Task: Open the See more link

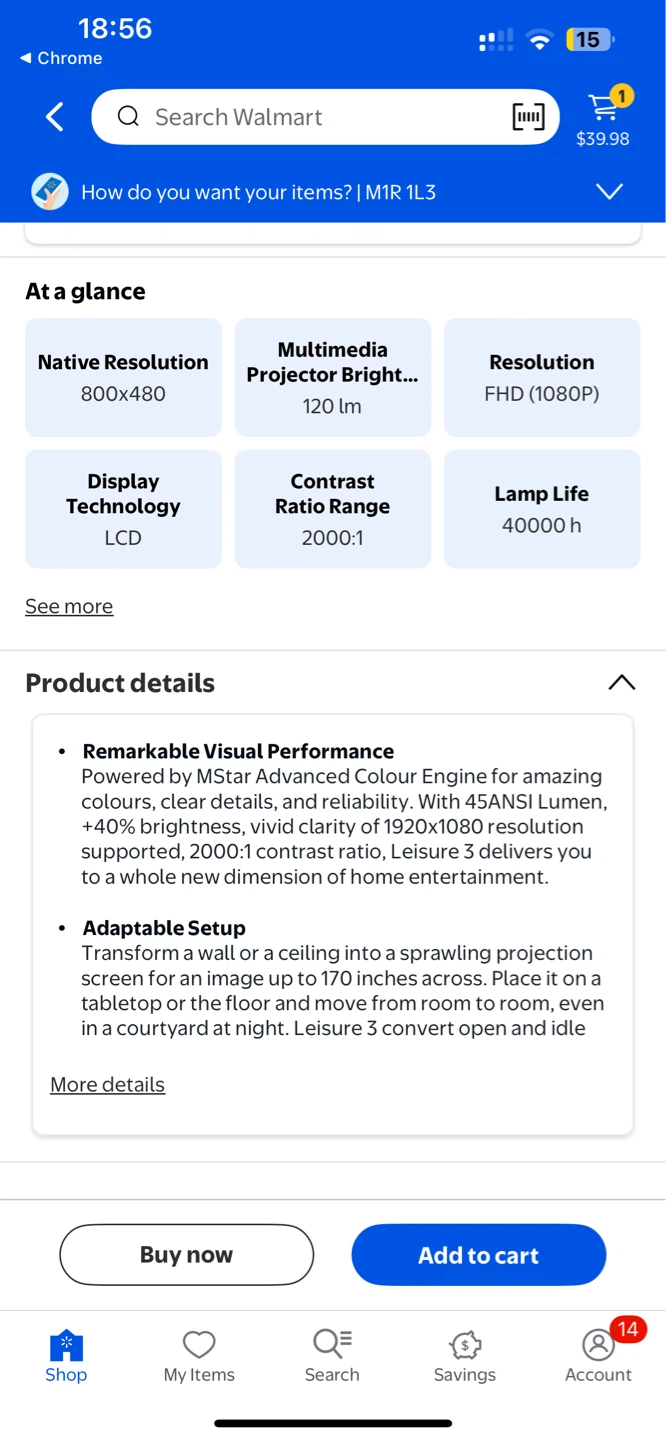Action: (69, 606)
